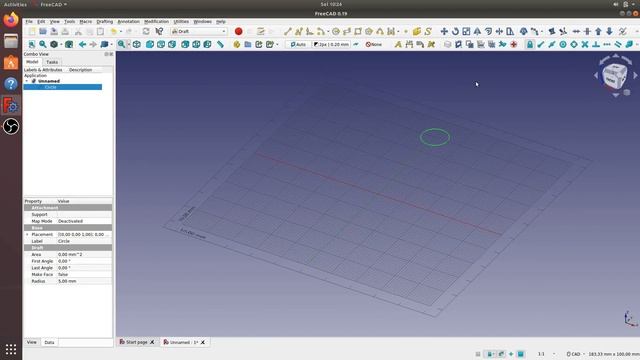Click the Show Applications grid icon
The image size is (640, 360).
click(x=11, y=349)
